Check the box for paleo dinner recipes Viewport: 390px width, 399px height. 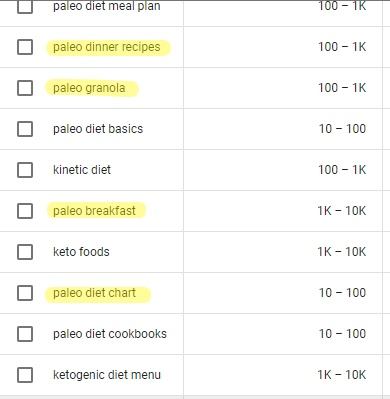[x=25, y=47]
